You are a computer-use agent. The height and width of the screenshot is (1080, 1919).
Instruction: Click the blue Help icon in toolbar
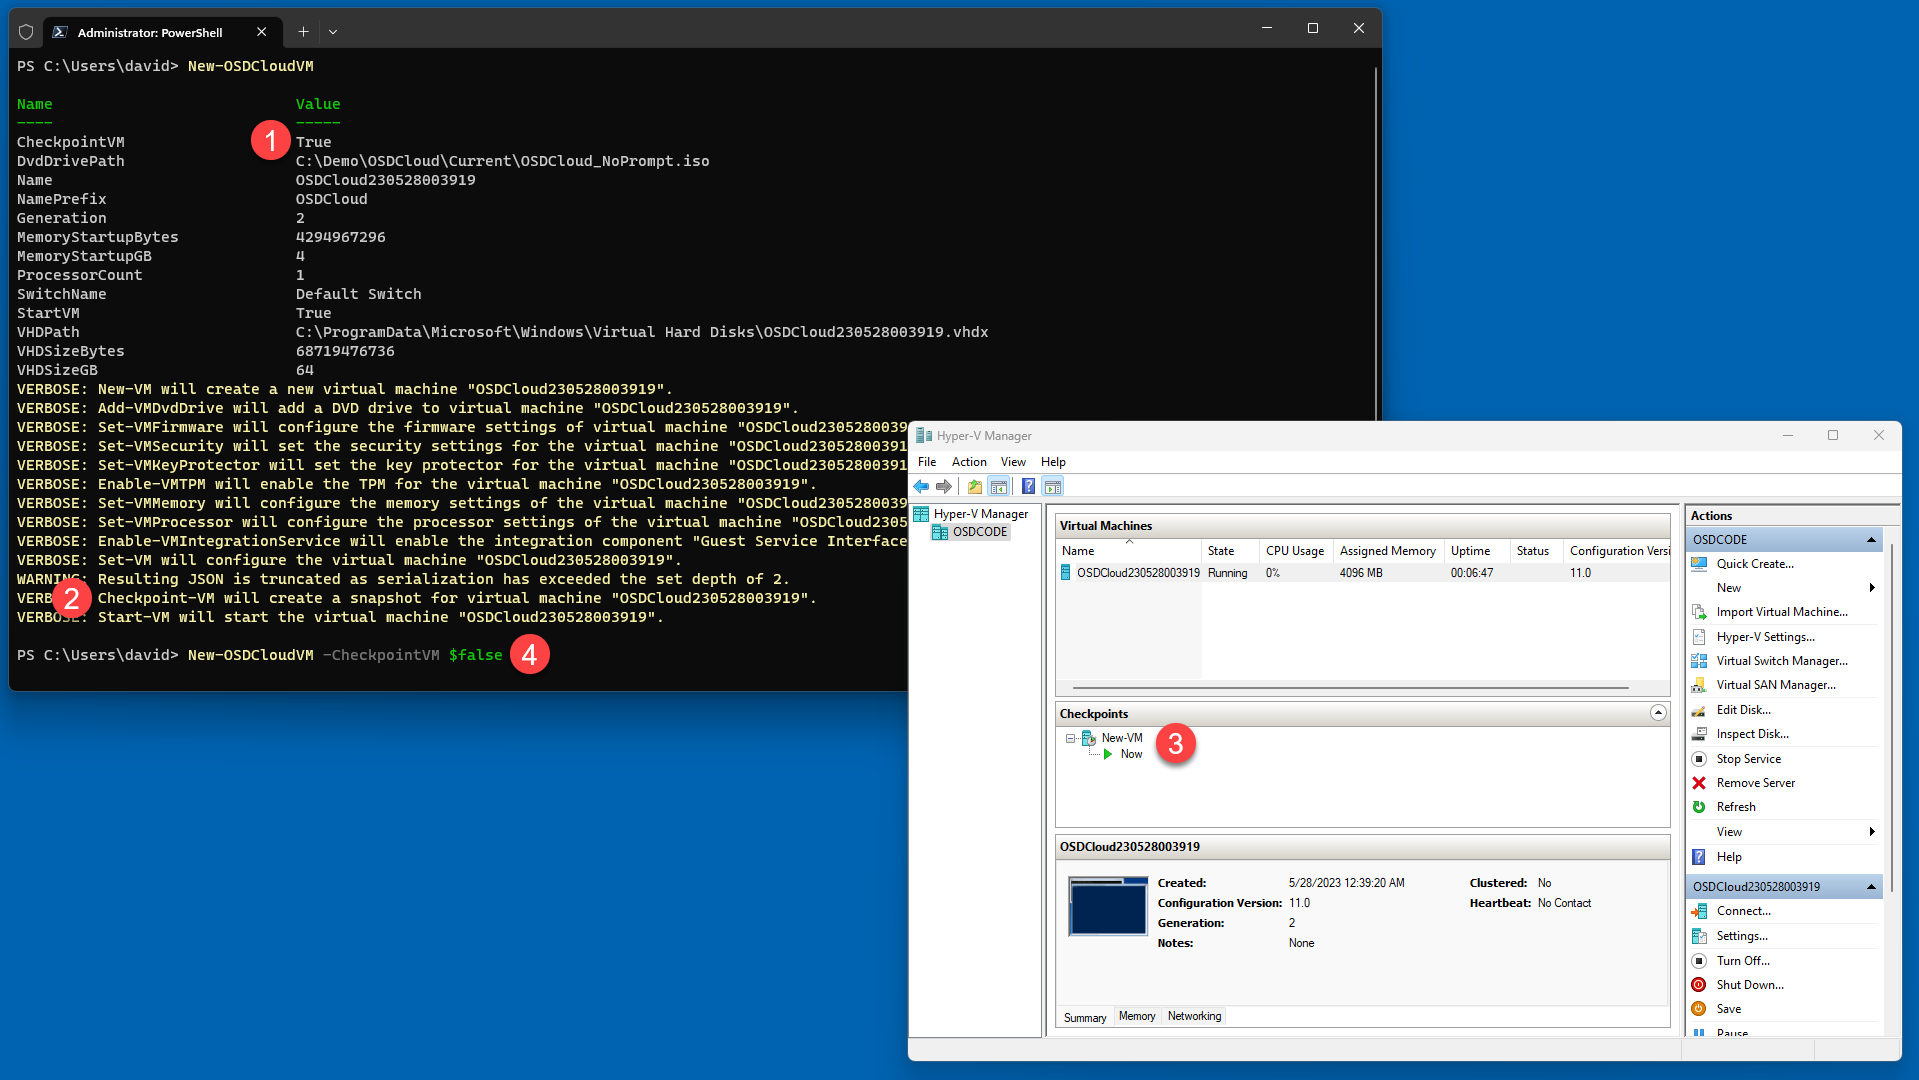1028,487
